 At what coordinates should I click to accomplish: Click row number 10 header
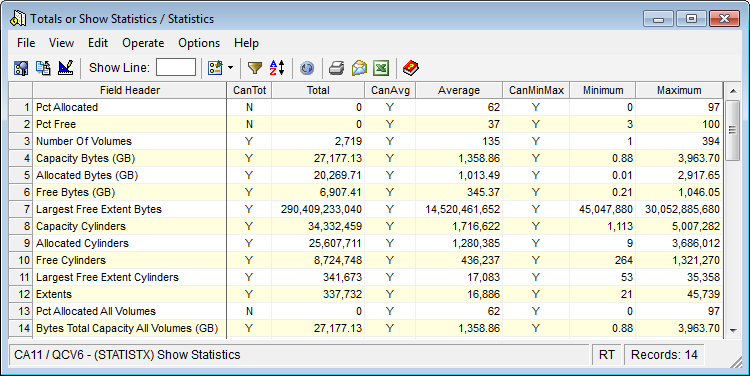point(21,260)
